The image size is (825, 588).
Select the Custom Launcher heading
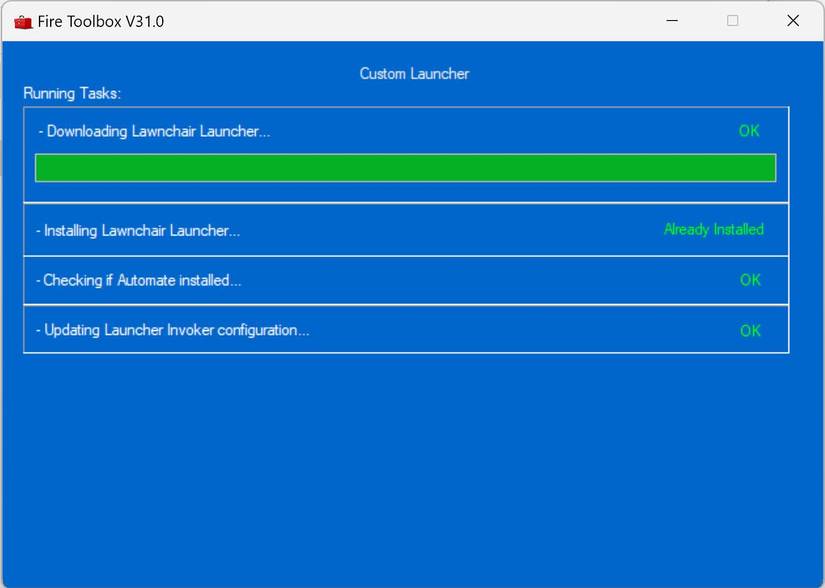[414, 74]
